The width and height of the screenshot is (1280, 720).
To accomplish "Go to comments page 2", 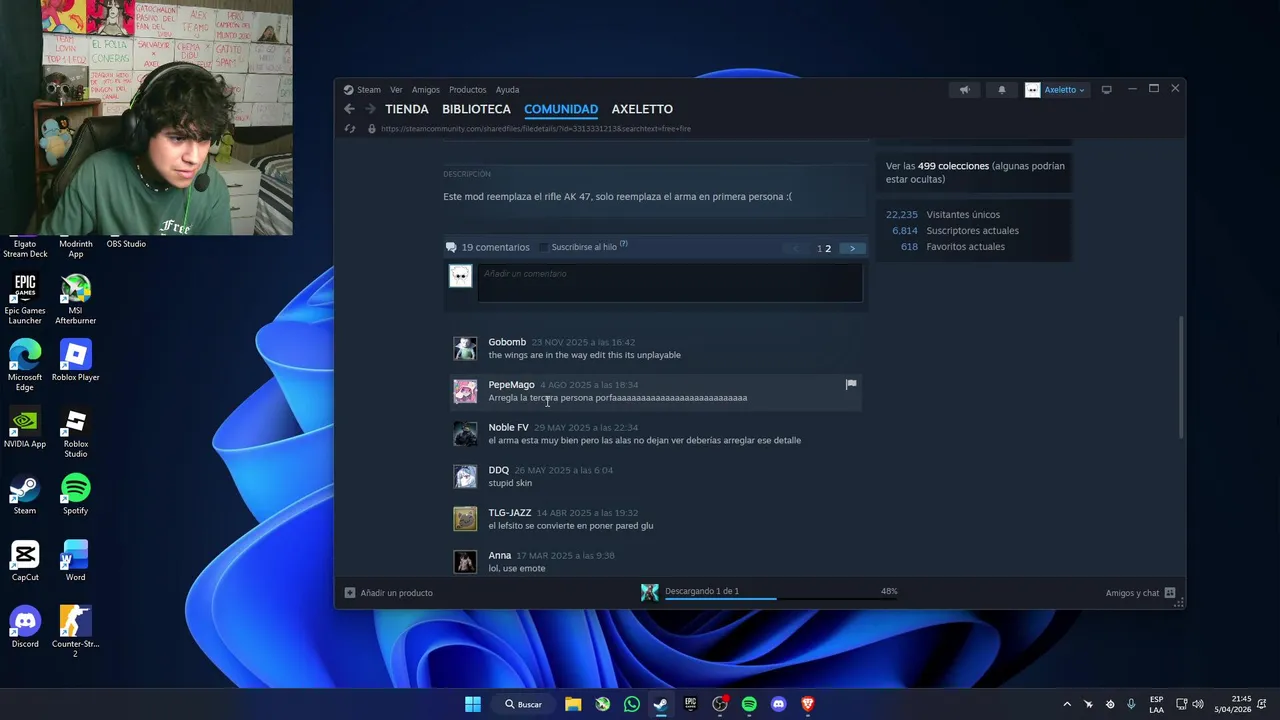I will (x=828, y=248).
